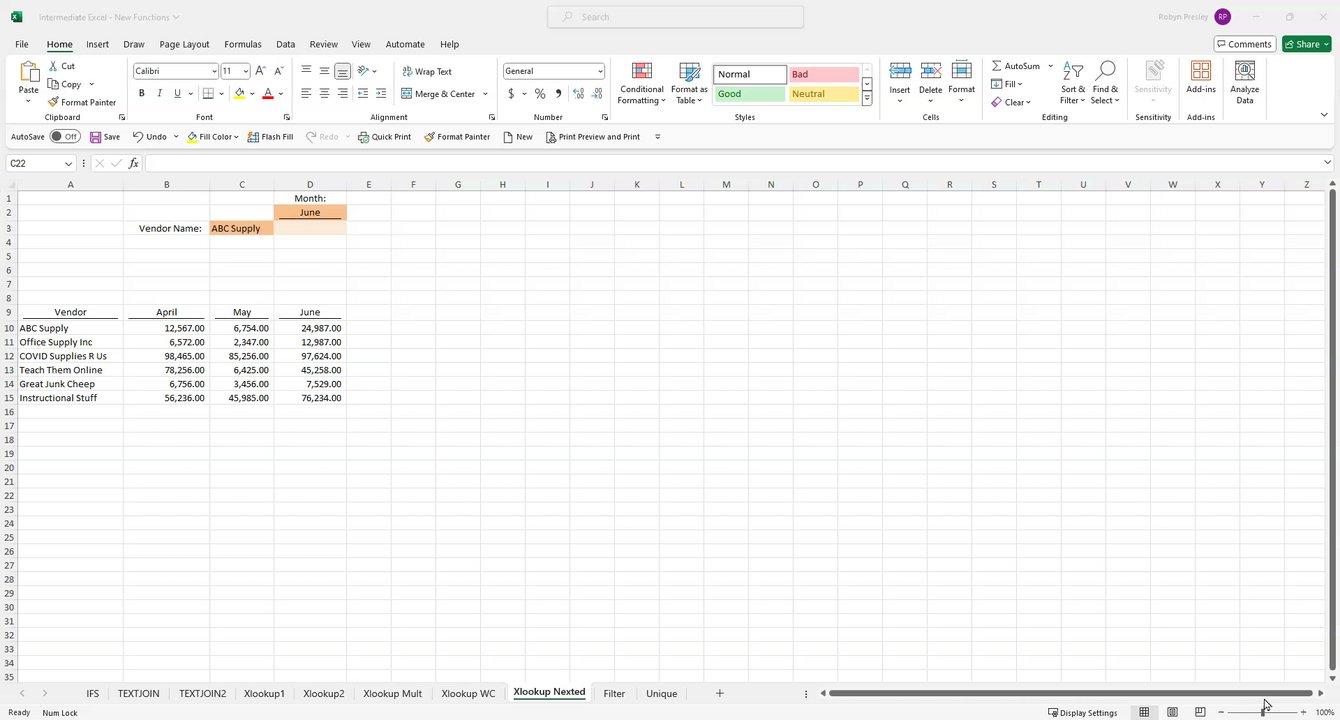1340x720 pixels.
Task: Click the Search box in title bar
Action: coord(675,17)
